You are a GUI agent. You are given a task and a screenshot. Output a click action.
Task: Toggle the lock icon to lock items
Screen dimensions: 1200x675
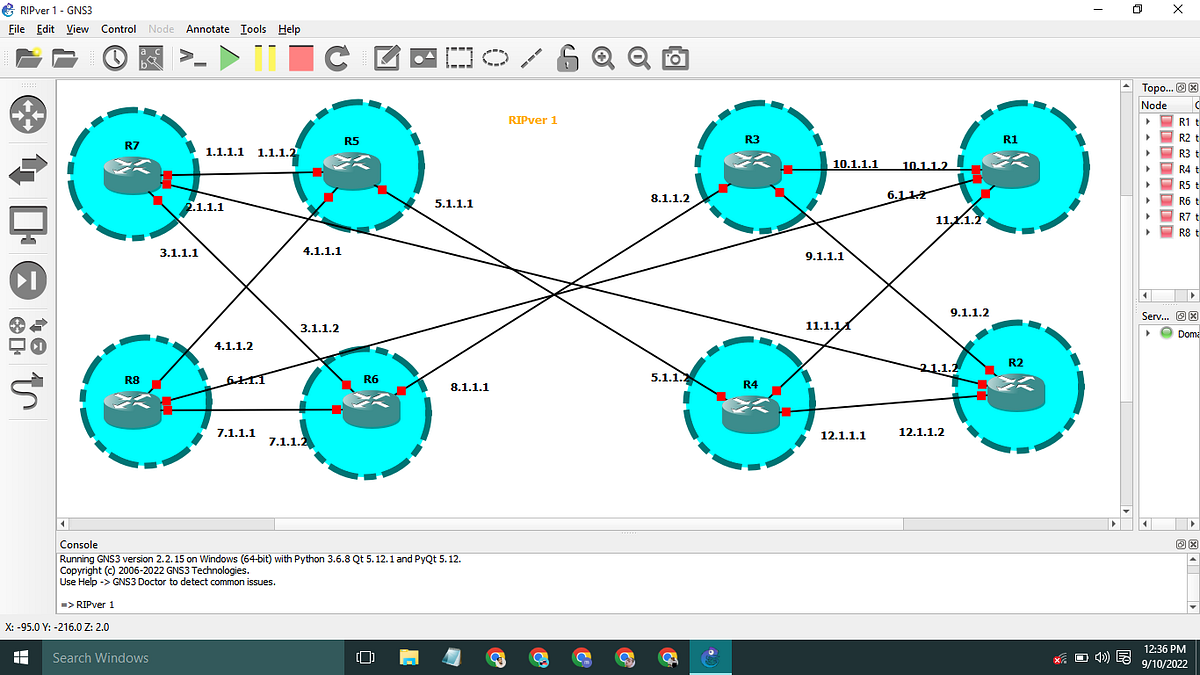(567, 58)
